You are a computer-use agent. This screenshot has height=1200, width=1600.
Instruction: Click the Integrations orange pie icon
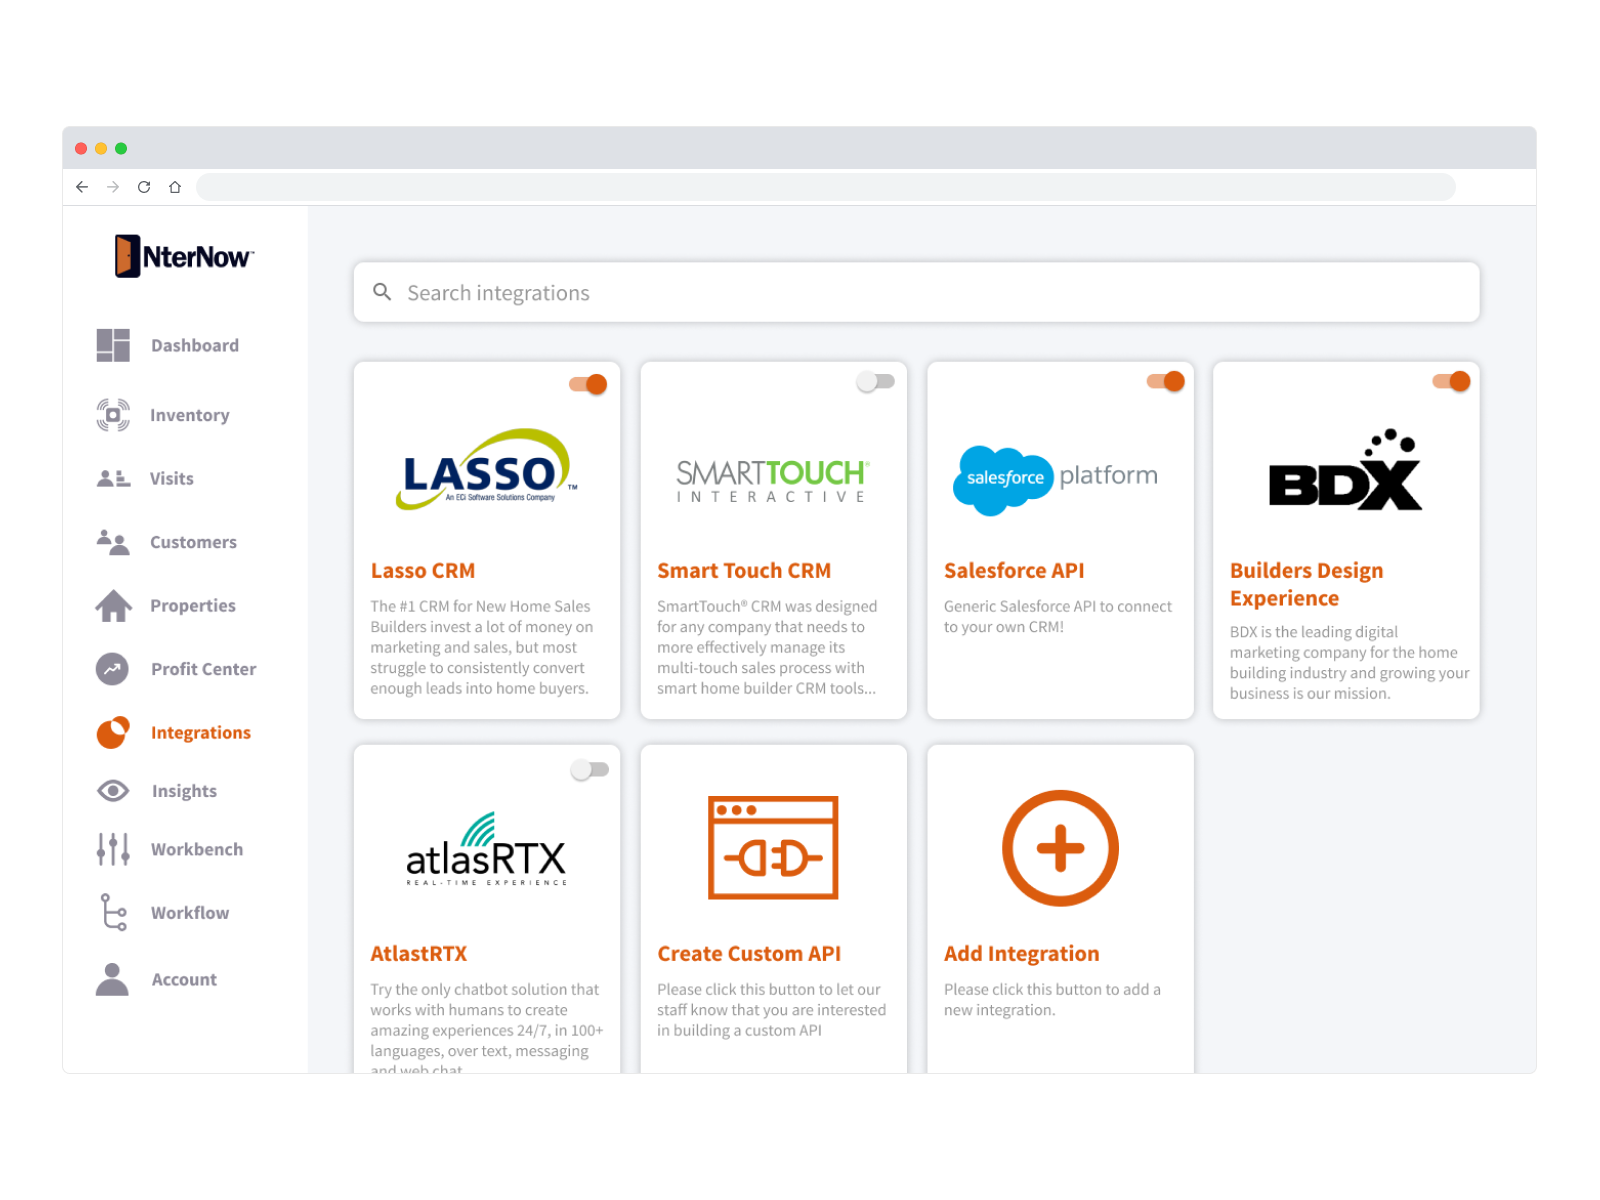[x=113, y=732]
